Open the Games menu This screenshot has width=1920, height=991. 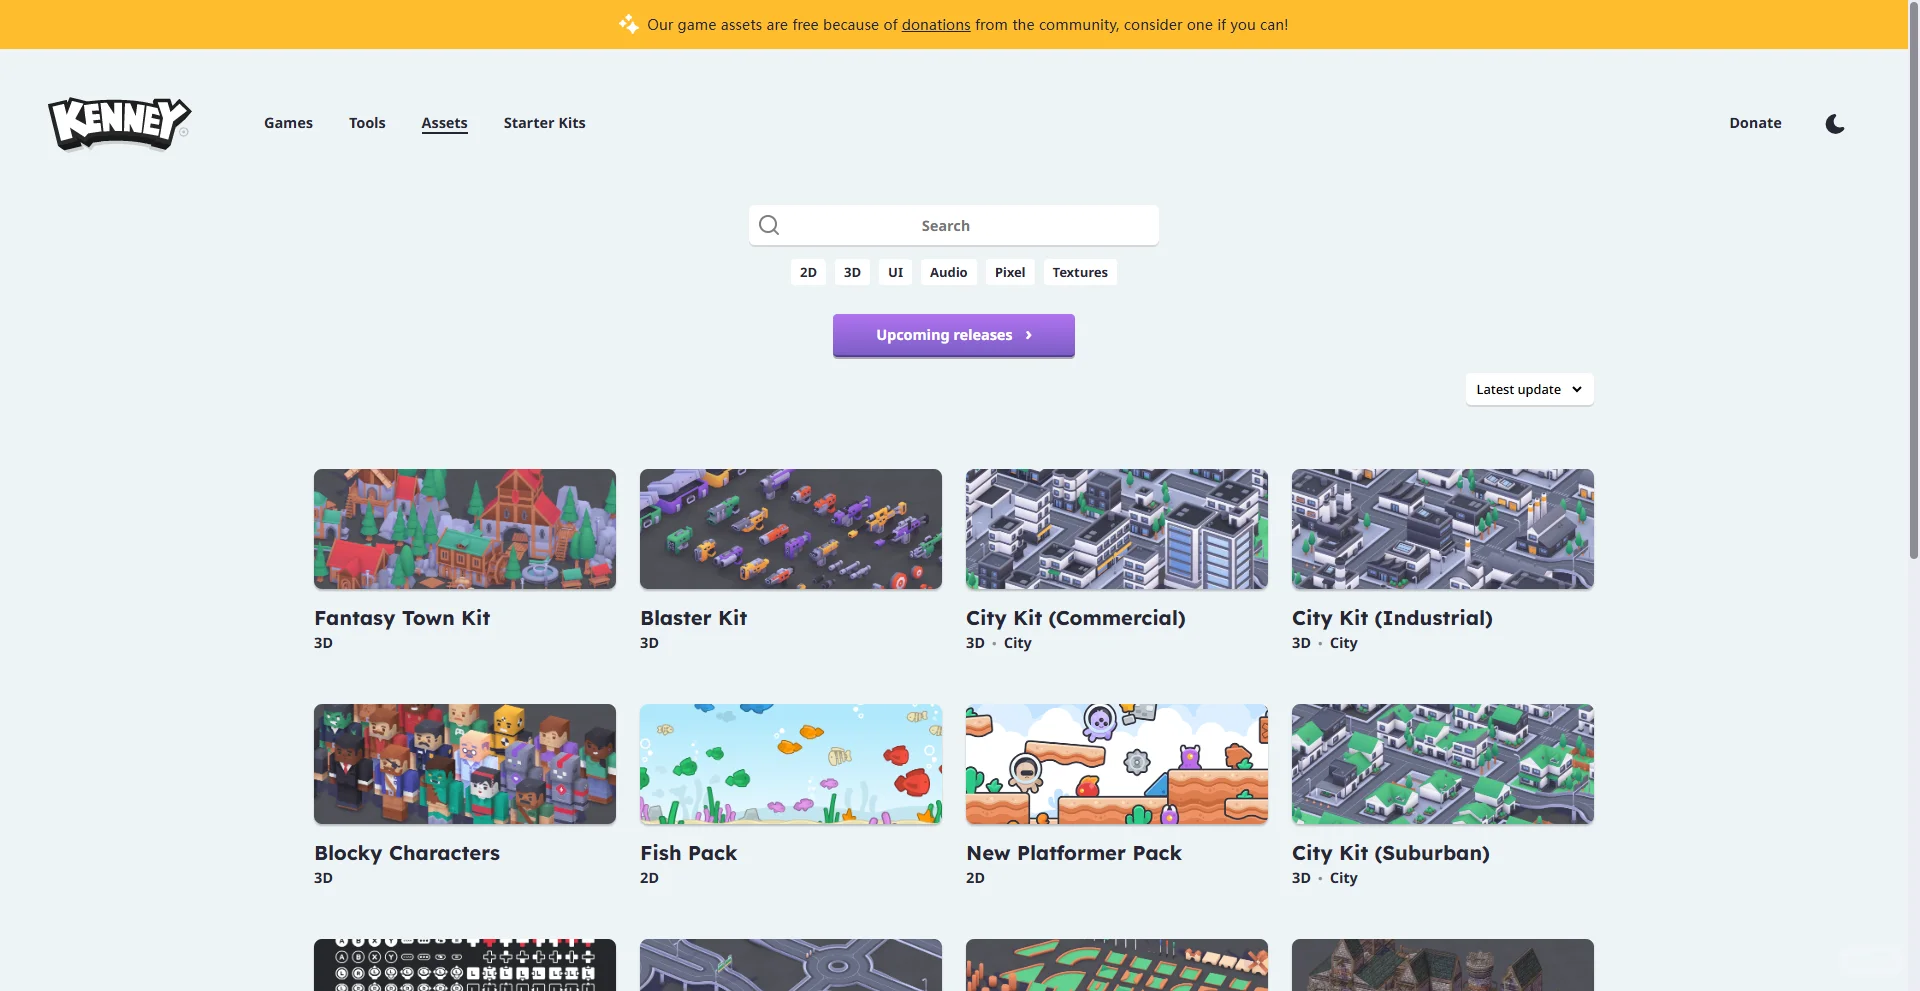tap(288, 123)
